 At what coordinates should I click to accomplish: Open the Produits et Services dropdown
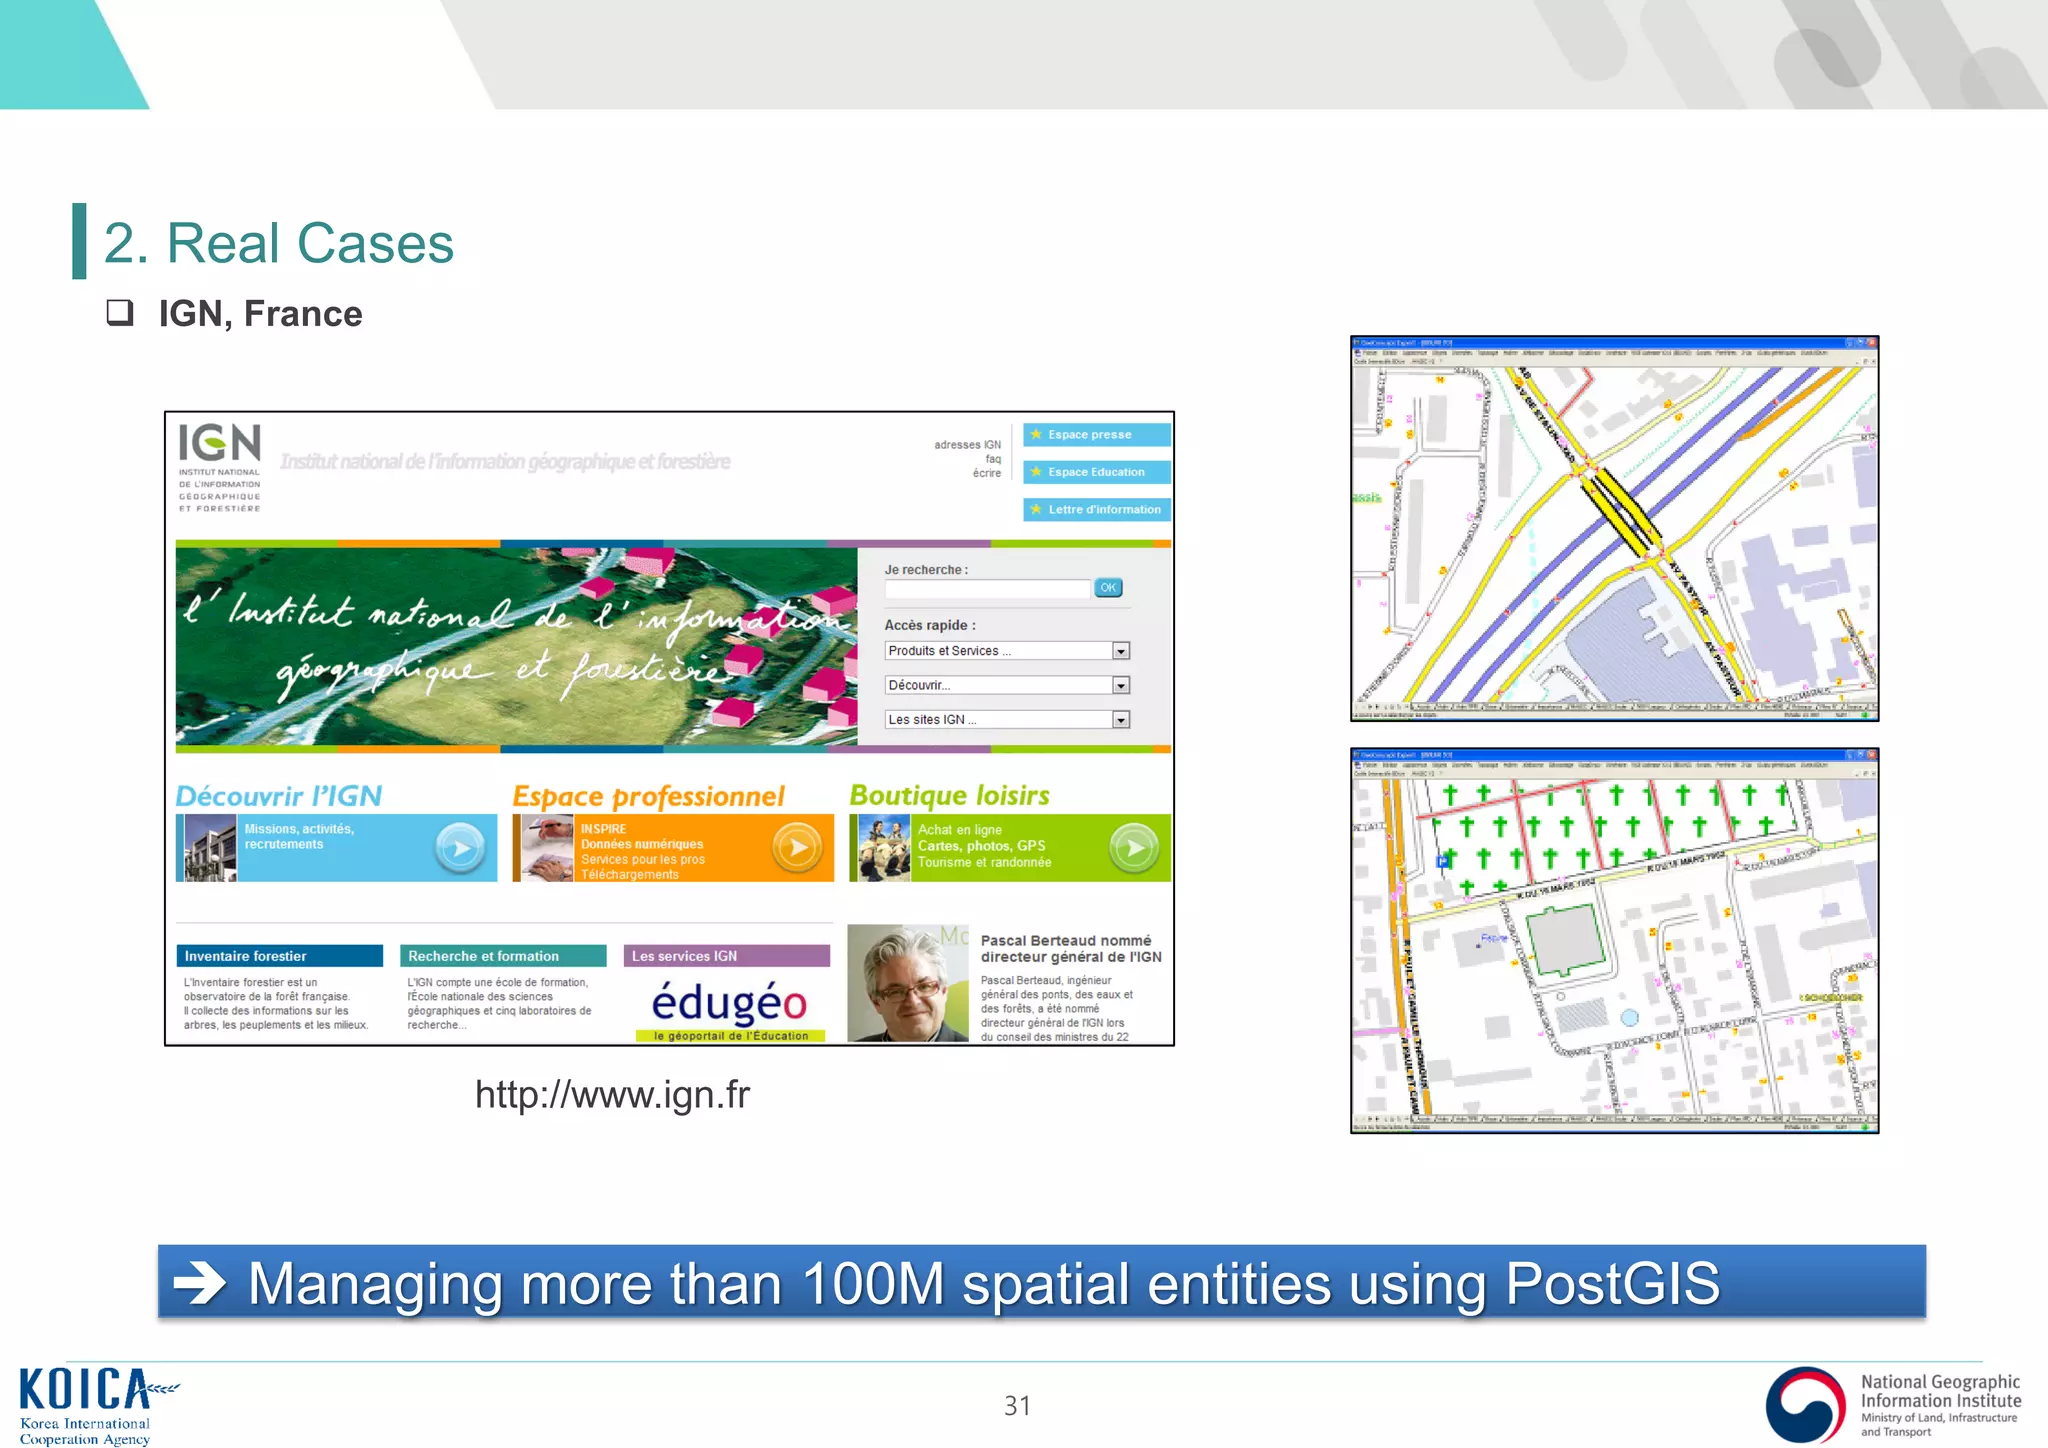point(1120,651)
